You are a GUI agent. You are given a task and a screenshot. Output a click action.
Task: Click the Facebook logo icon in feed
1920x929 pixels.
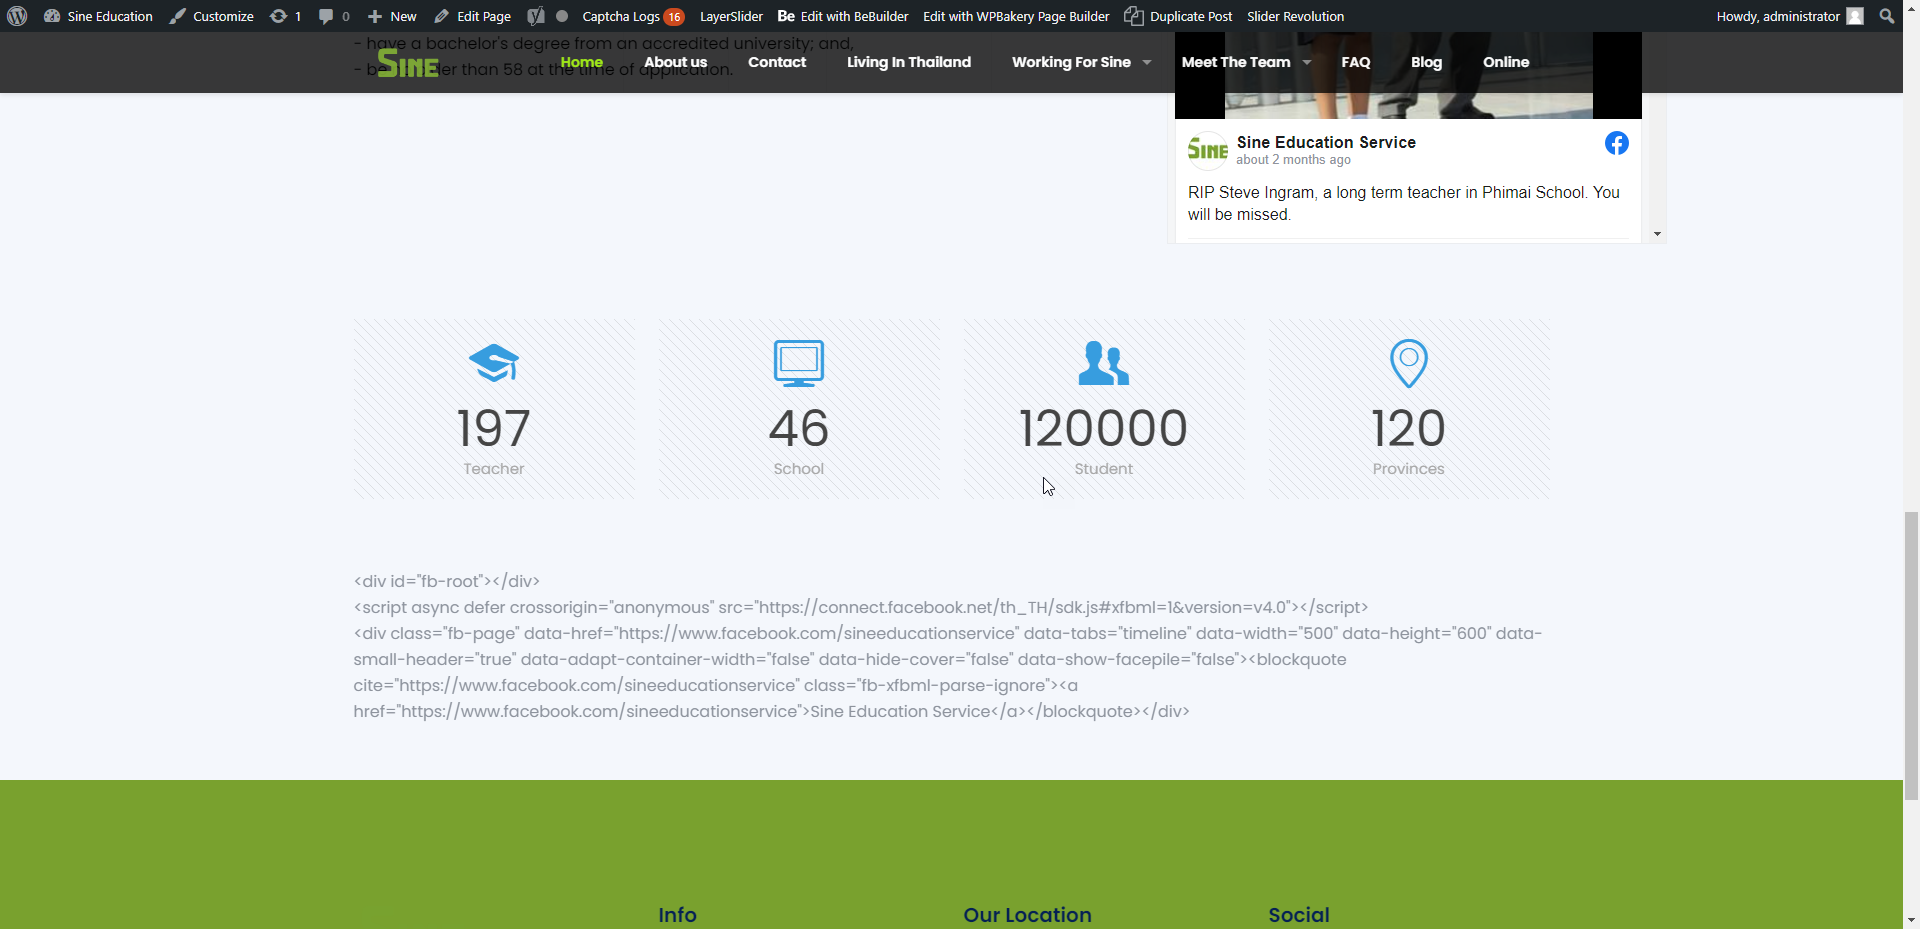[x=1617, y=143]
